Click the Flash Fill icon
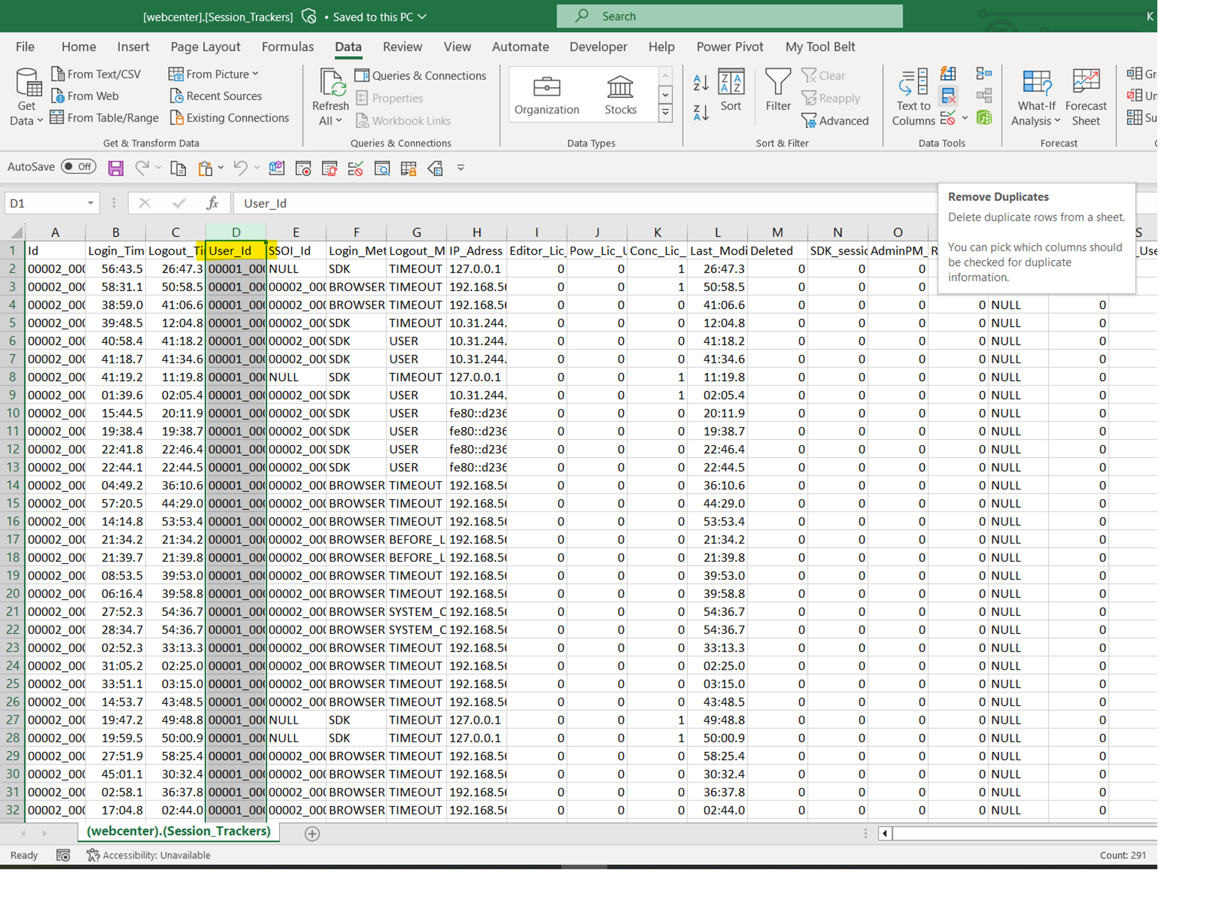The width and height of the screenshot is (1228, 900). [x=948, y=74]
